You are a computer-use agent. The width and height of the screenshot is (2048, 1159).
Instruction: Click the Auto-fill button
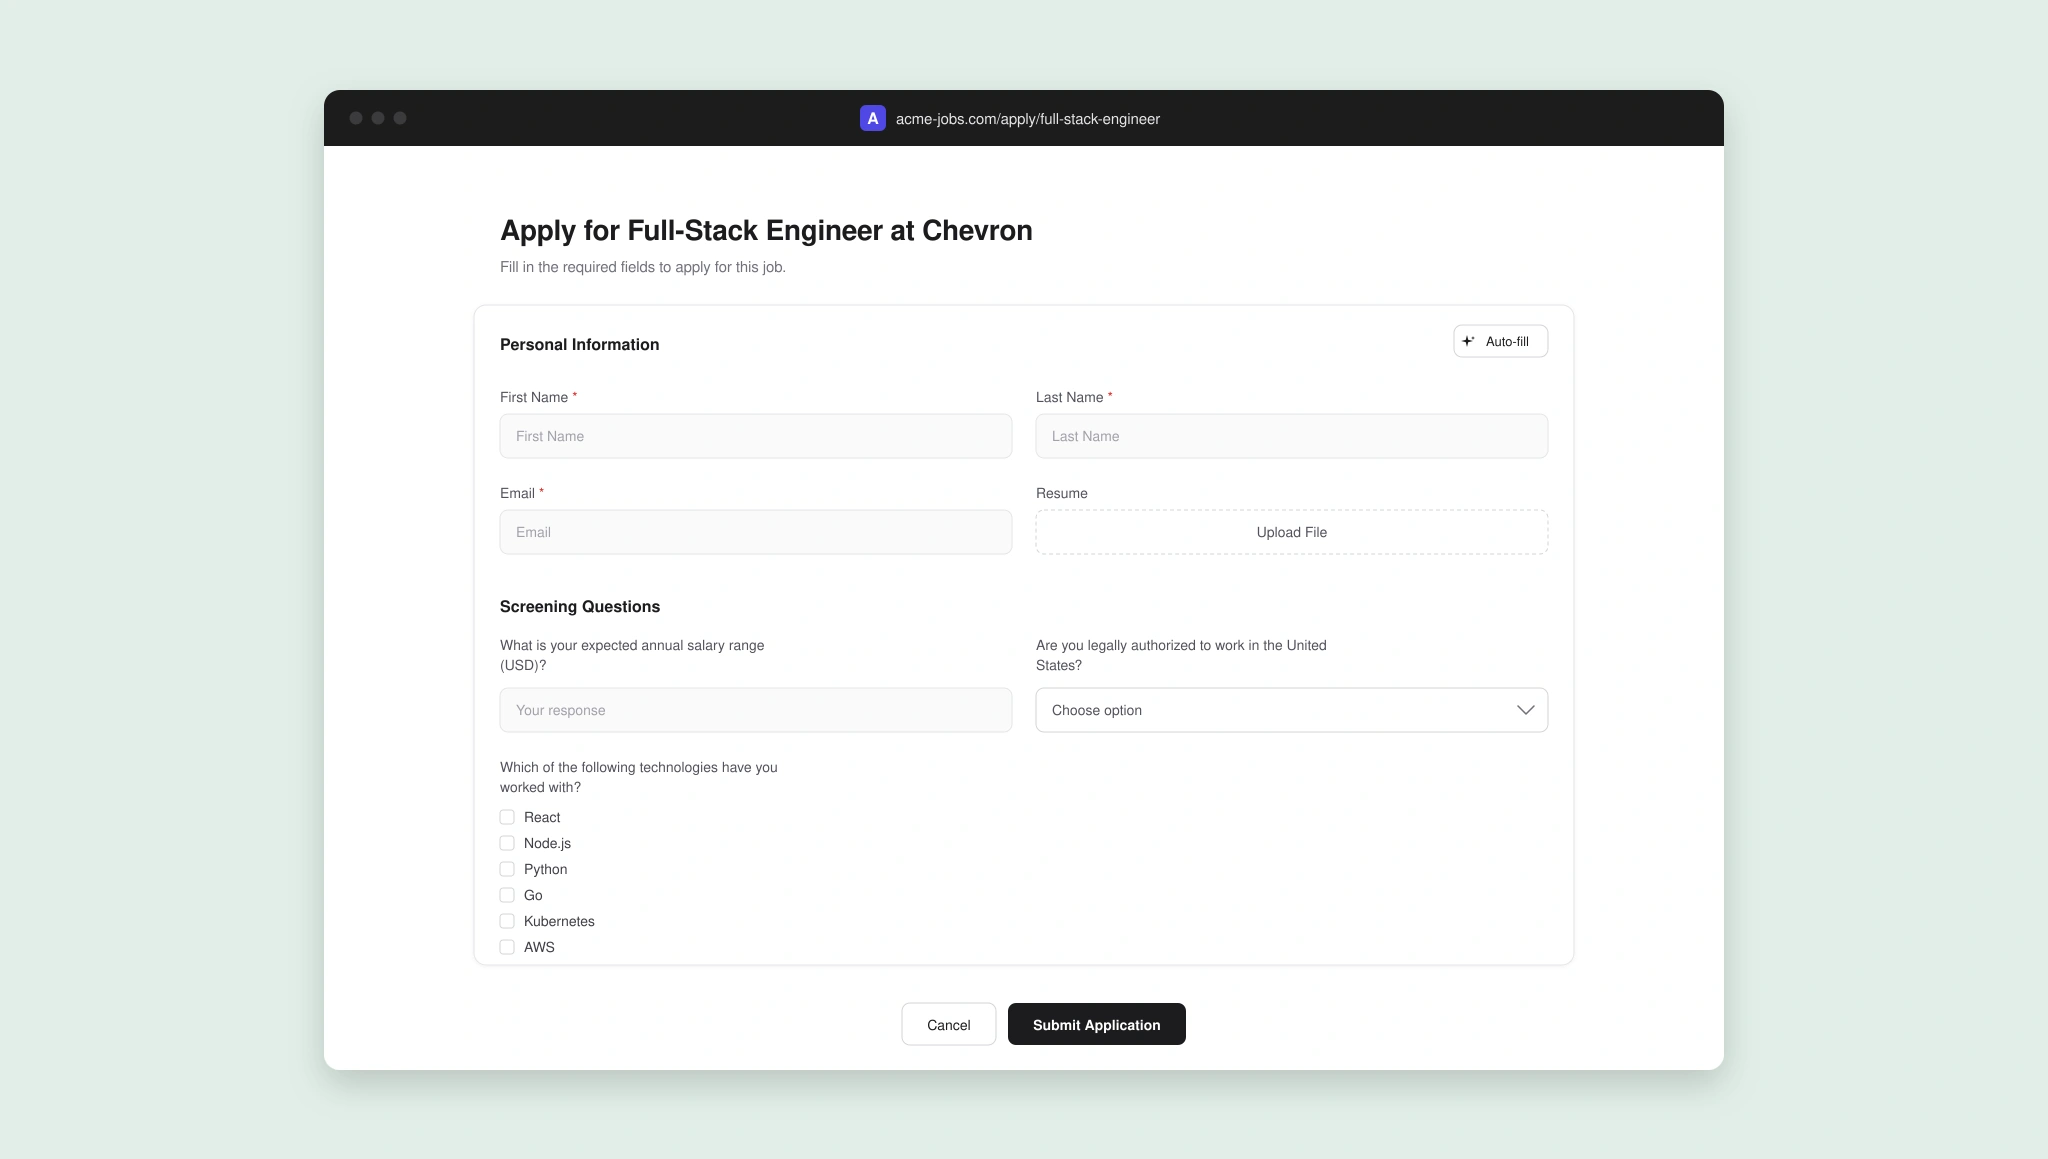coord(1500,341)
